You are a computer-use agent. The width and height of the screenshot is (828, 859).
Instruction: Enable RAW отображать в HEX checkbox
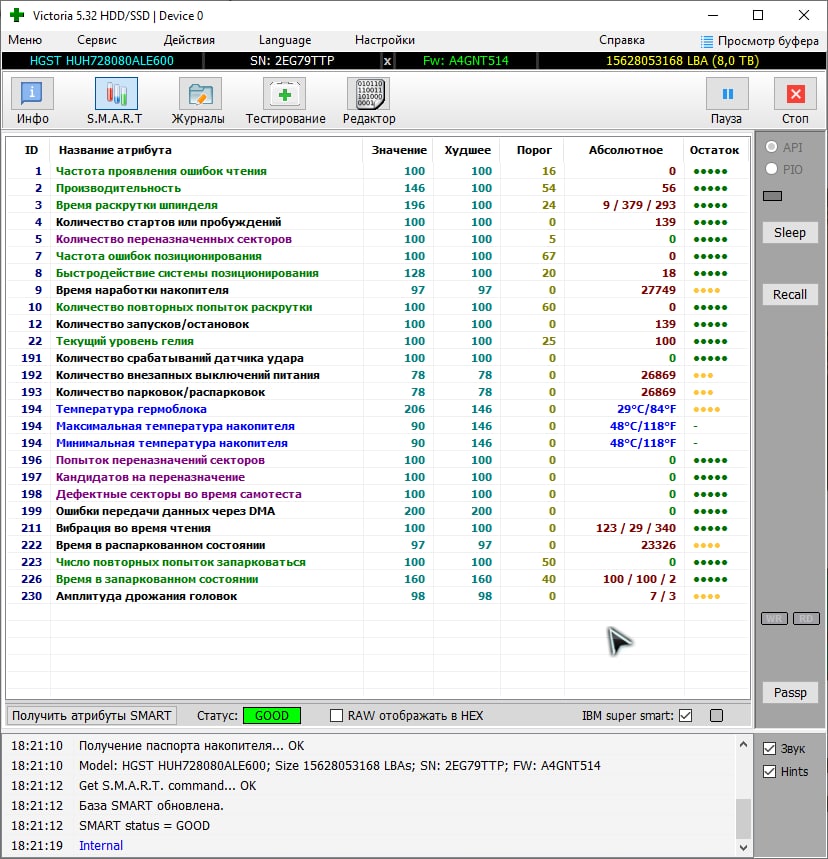[337, 716]
